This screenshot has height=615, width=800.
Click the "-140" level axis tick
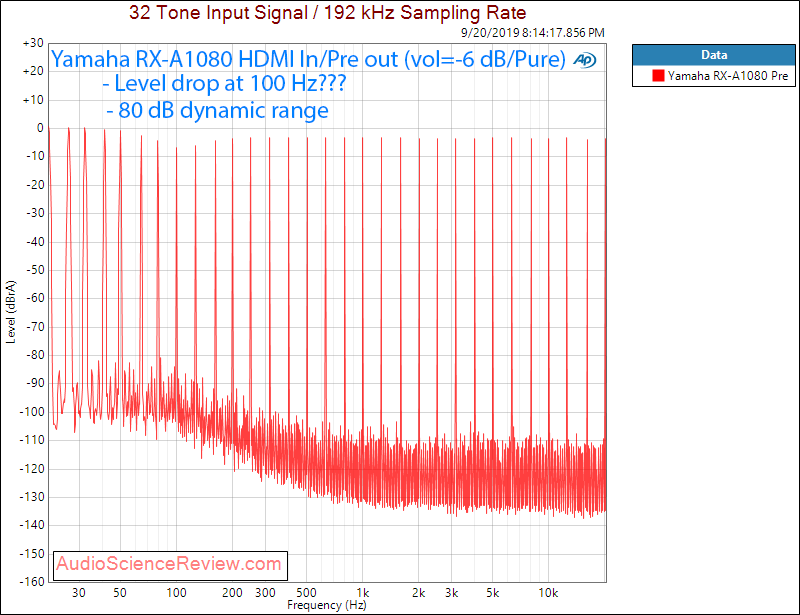[32, 525]
